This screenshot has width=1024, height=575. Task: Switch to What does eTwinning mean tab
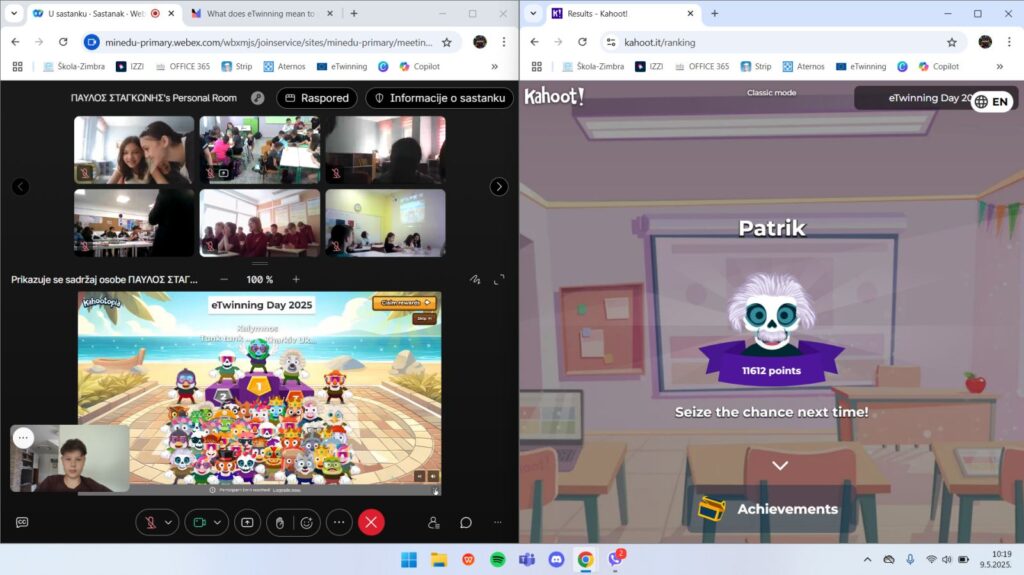tap(261, 13)
